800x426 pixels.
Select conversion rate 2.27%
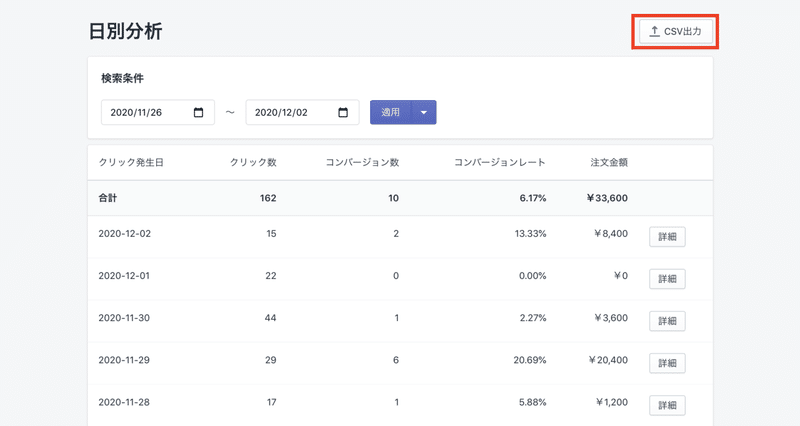(533, 318)
